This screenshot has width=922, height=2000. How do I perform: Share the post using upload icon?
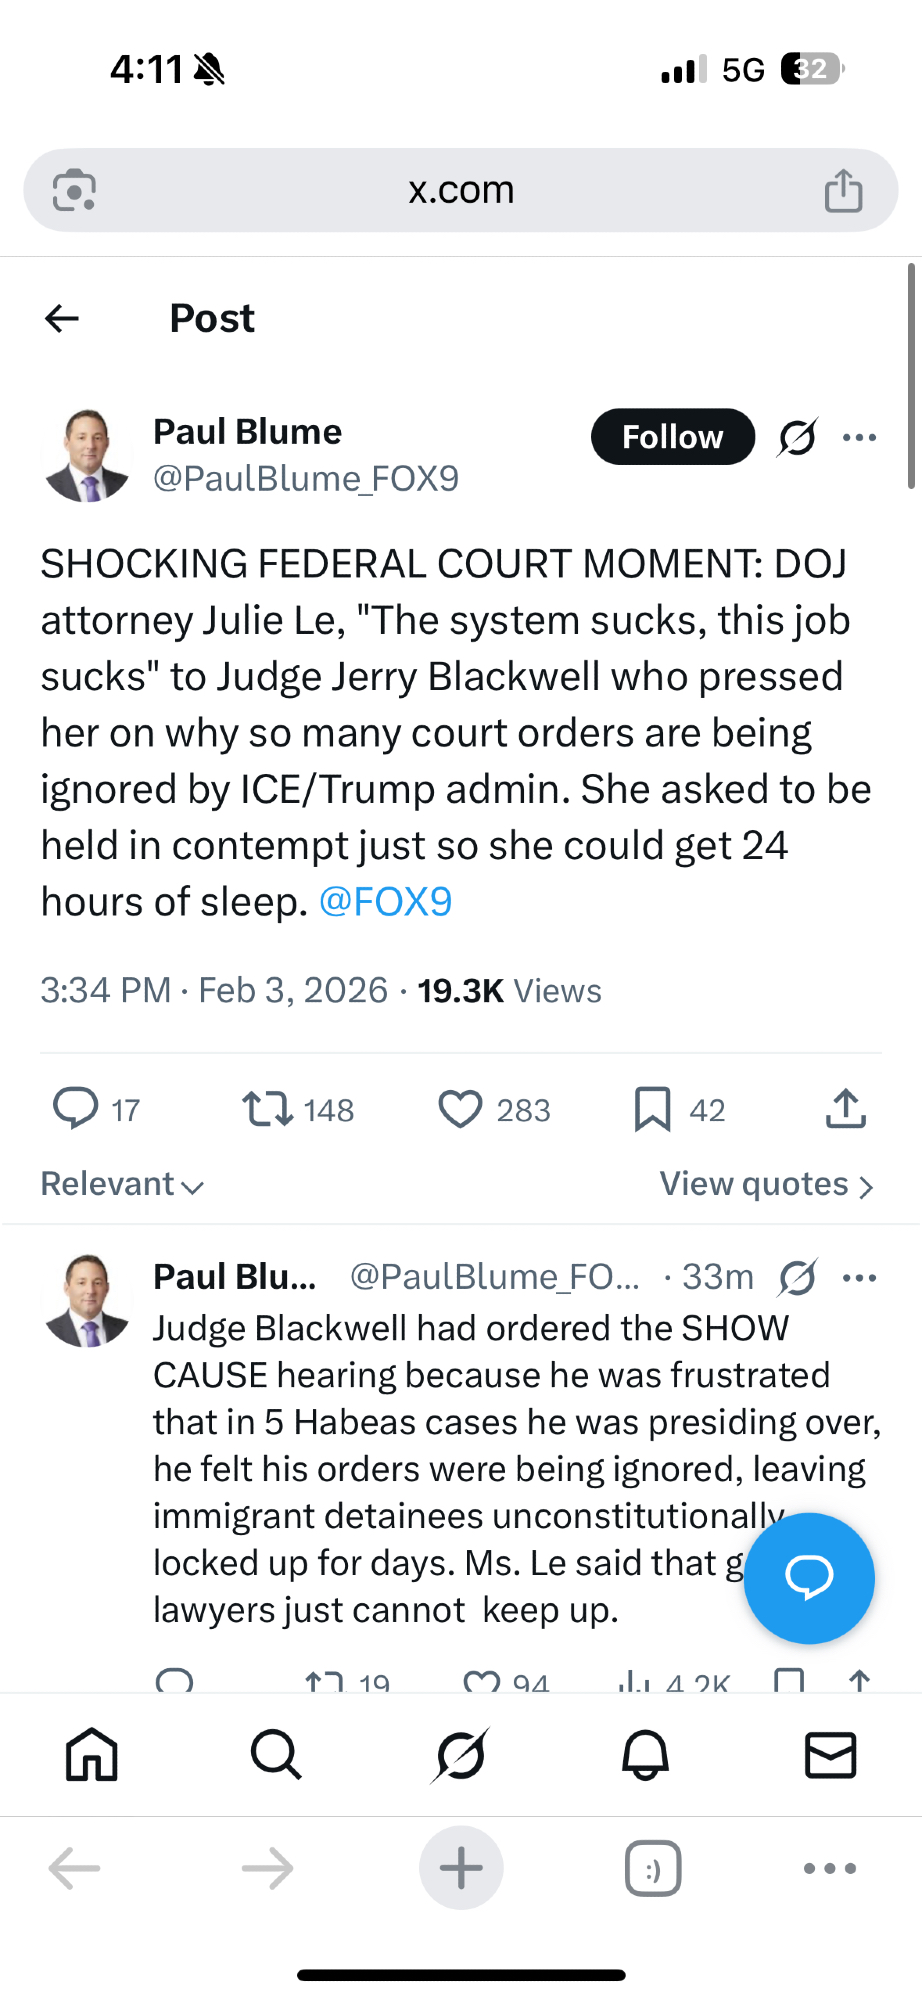(845, 1109)
